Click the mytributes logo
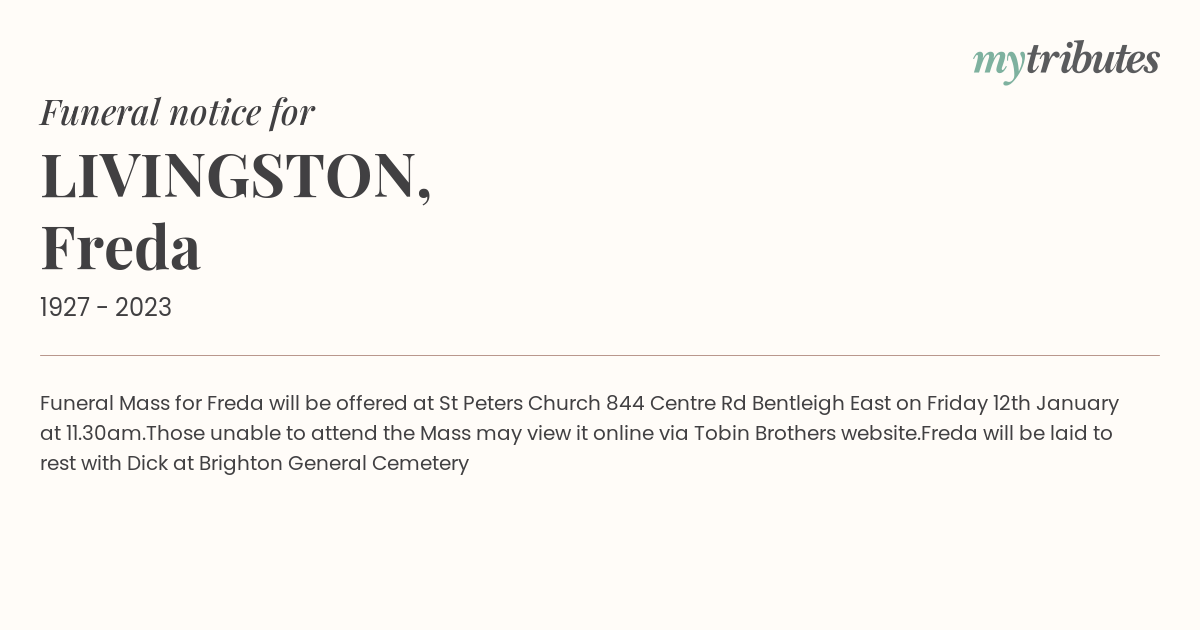 (x=1066, y=60)
